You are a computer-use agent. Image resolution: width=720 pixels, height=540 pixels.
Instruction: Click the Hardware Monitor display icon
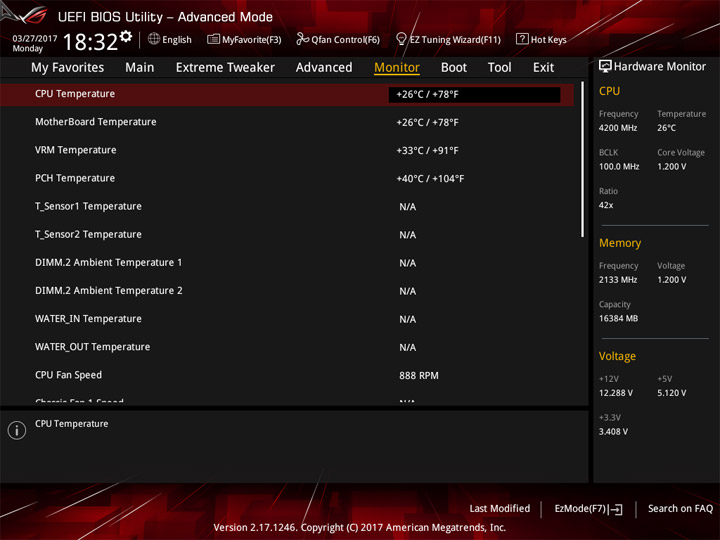[605, 67]
